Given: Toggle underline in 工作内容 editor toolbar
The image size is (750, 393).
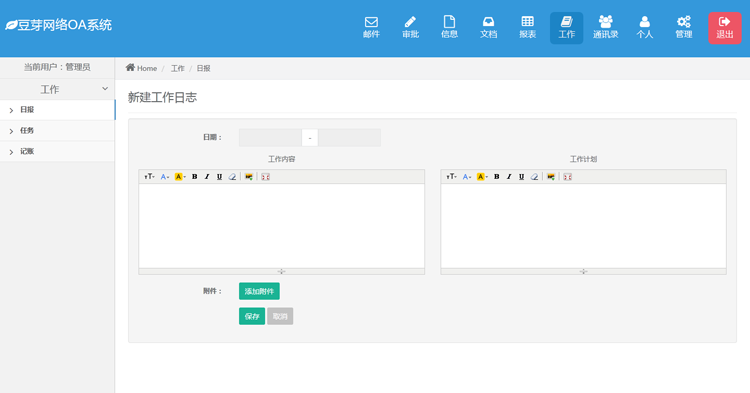Looking at the screenshot, I should (x=220, y=176).
